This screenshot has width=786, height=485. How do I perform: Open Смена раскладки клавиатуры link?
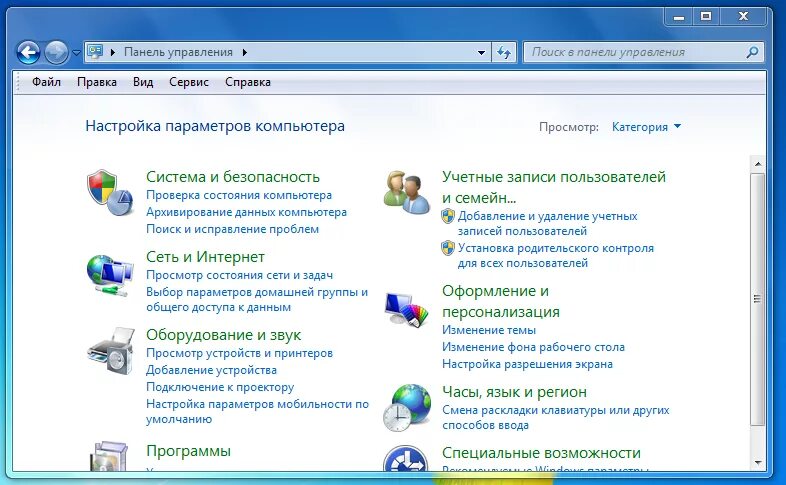click(x=555, y=417)
